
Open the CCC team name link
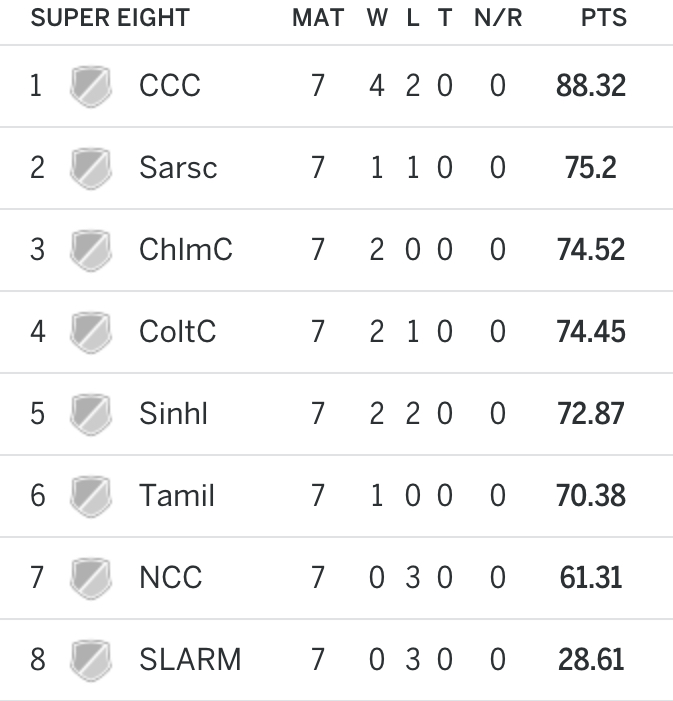(x=170, y=86)
